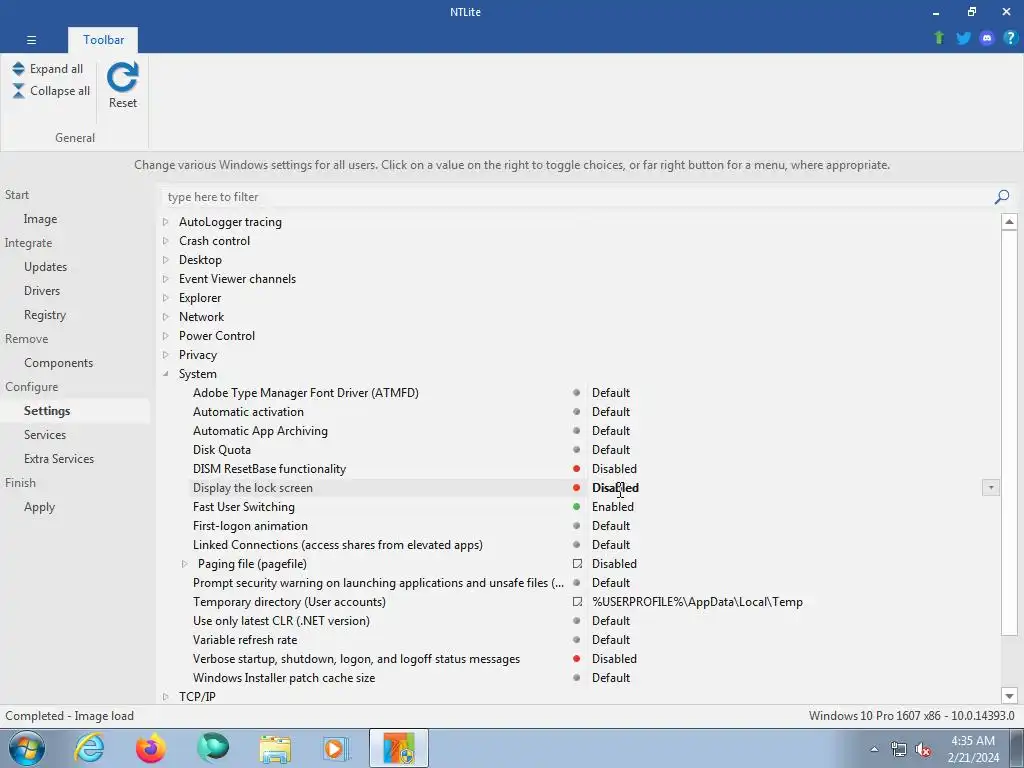This screenshot has width=1024, height=768.
Task: Show hidden tray icons arrow
Action: 874,750
